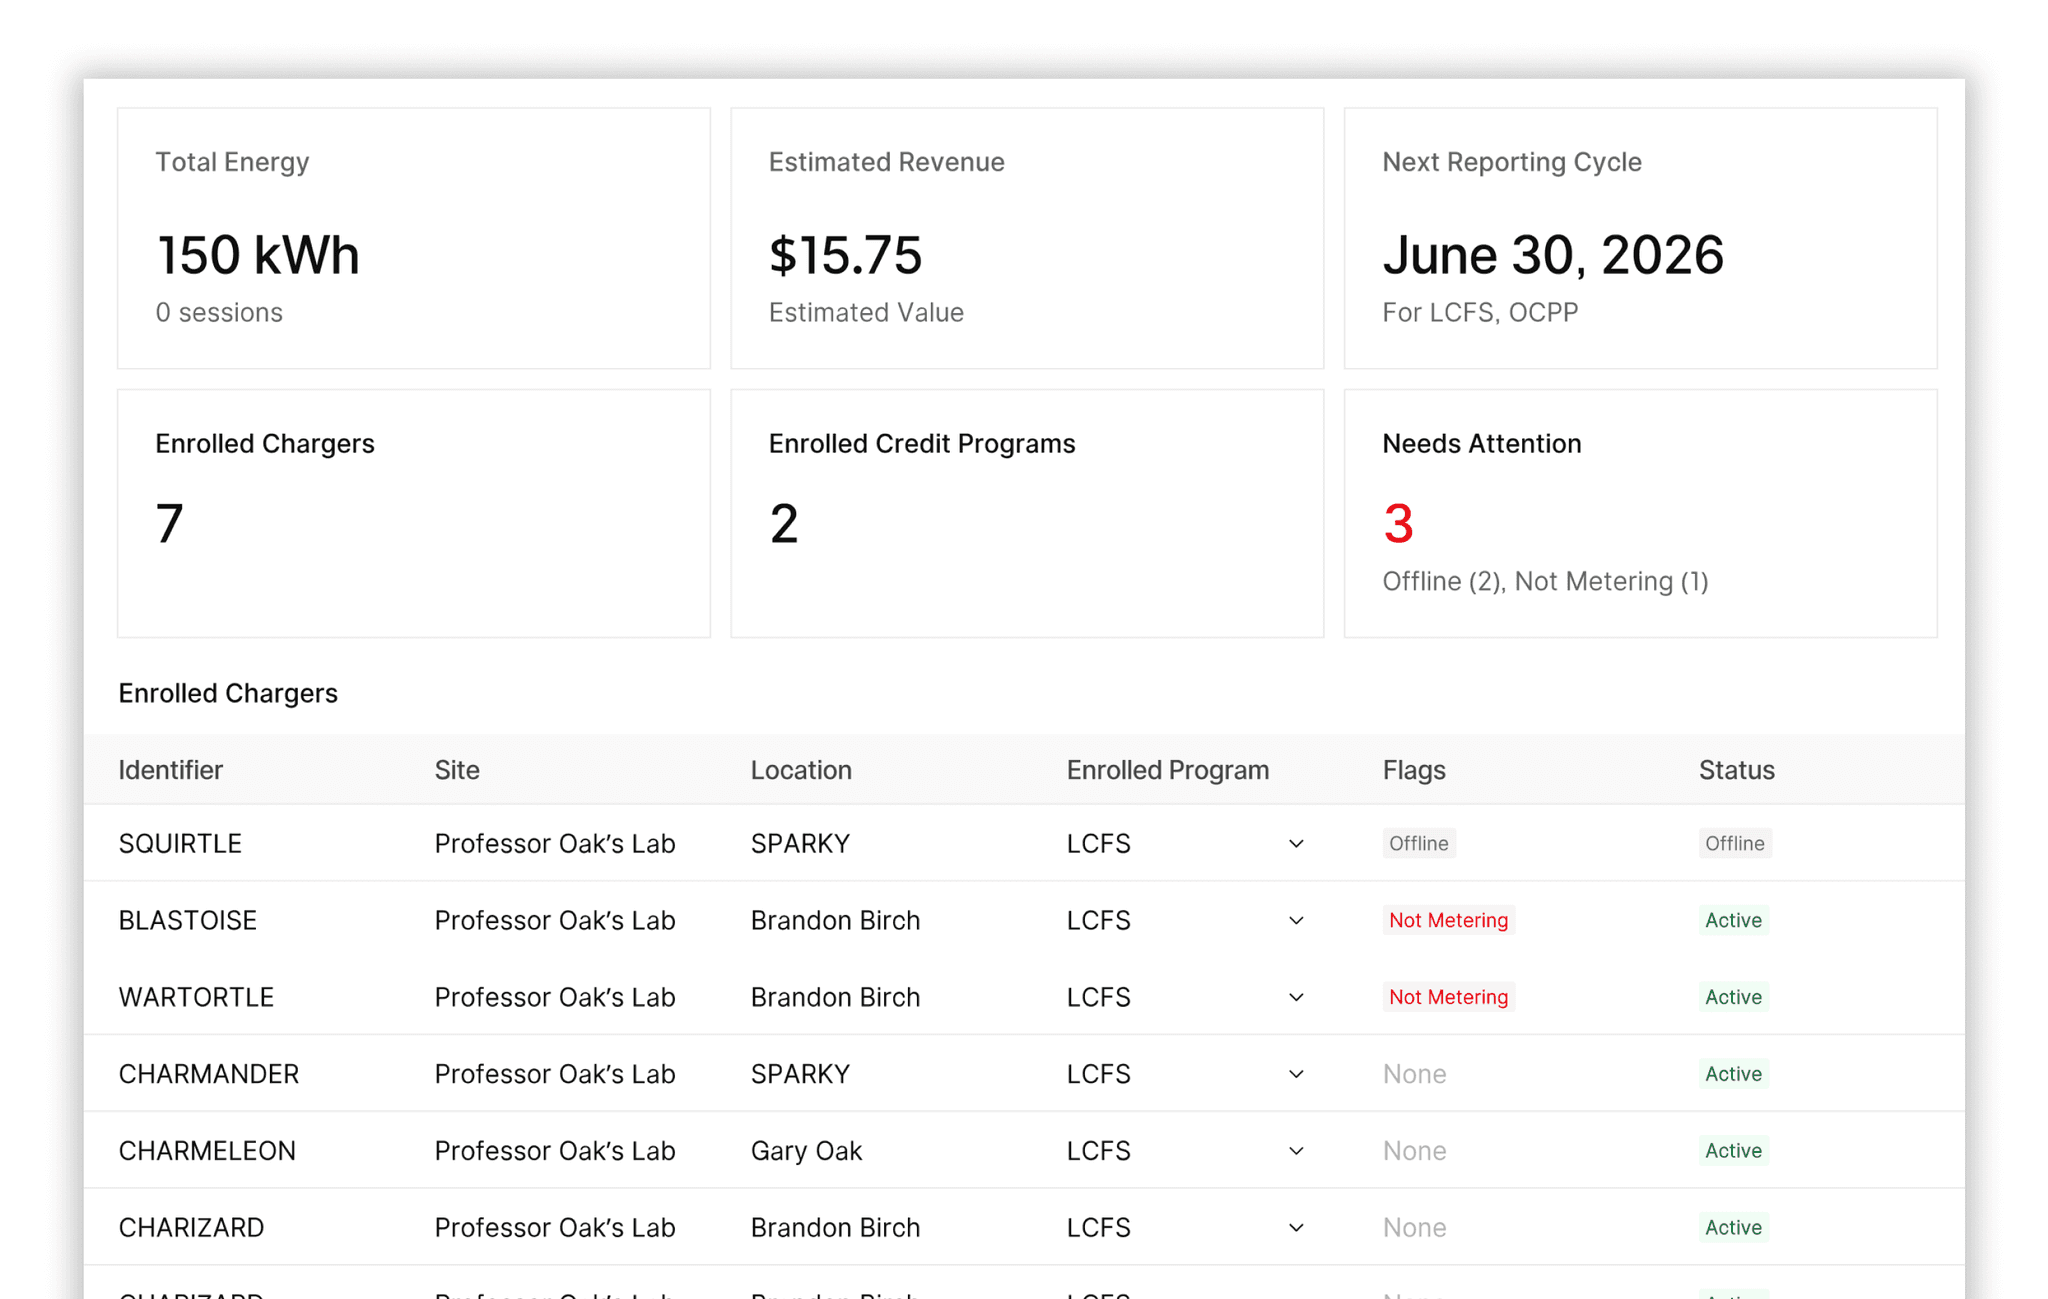Click the Site column header

pos(457,770)
